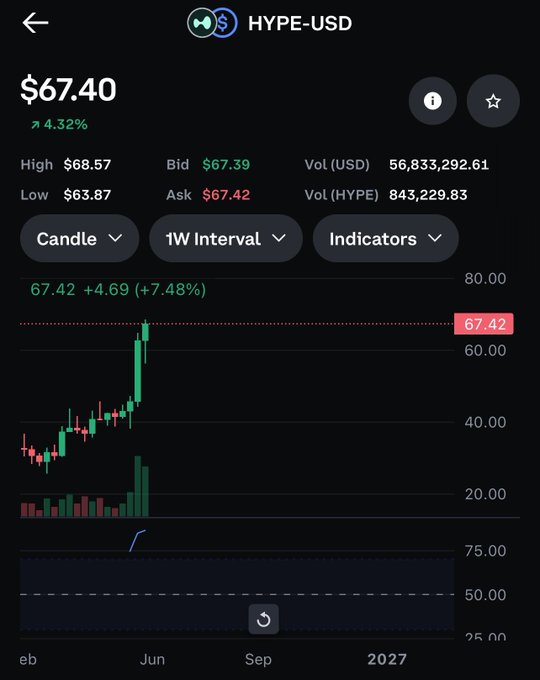
Task: Tap the candle summary 67.42 +4.69 (+7.48%)
Action: coord(118,290)
